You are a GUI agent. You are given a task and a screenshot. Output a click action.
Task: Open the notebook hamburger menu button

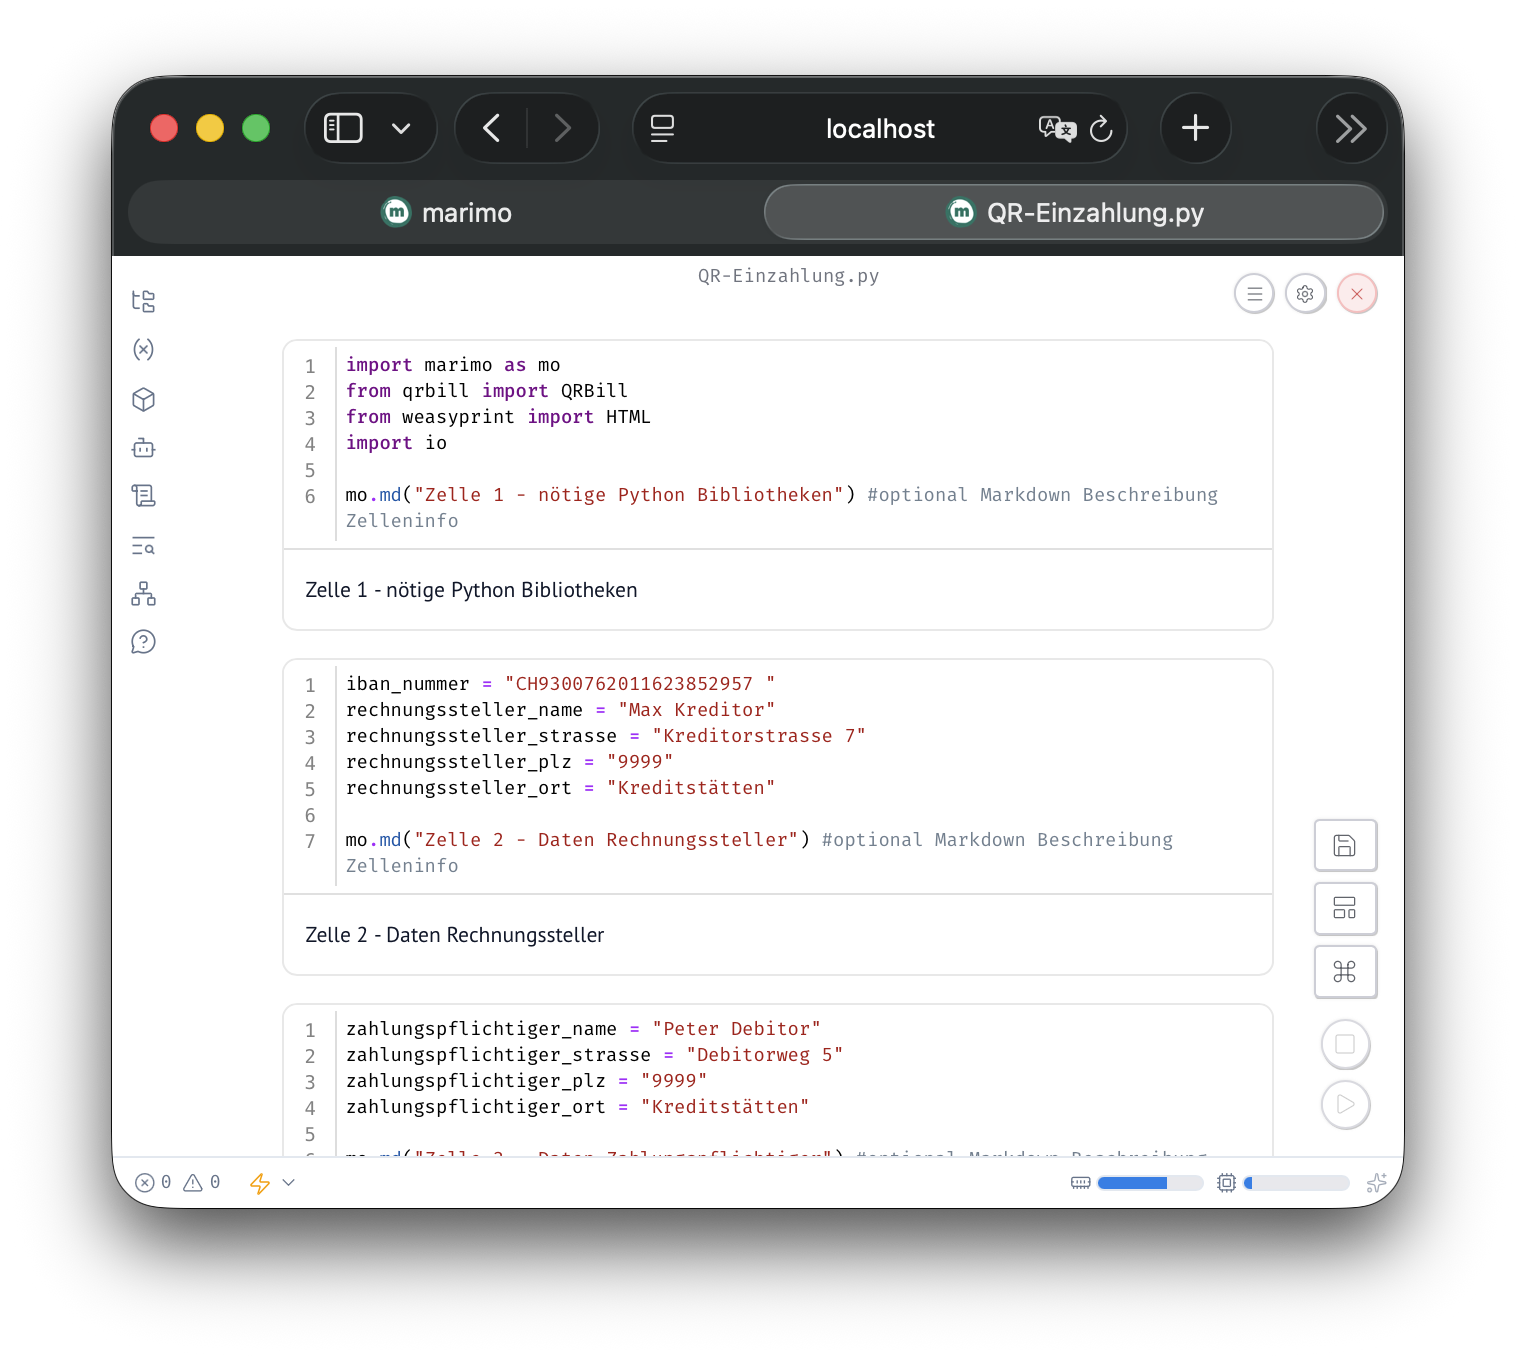coord(1254,294)
